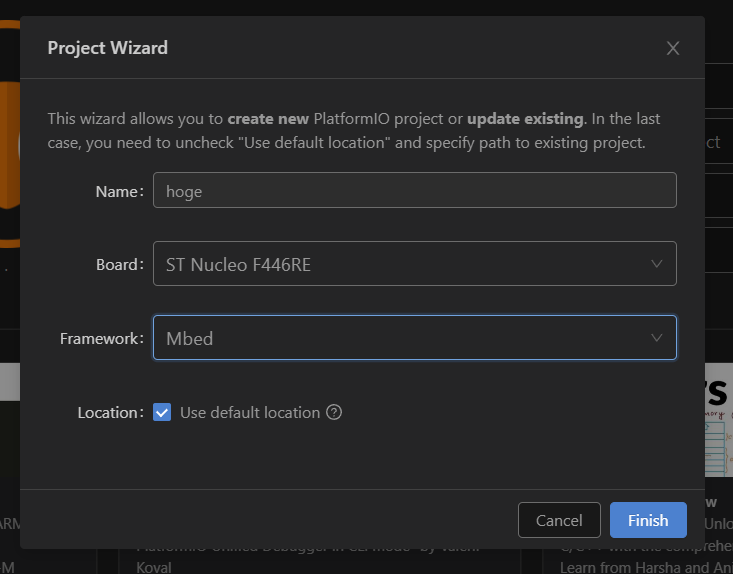Cancel the project wizard

(x=559, y=520)
